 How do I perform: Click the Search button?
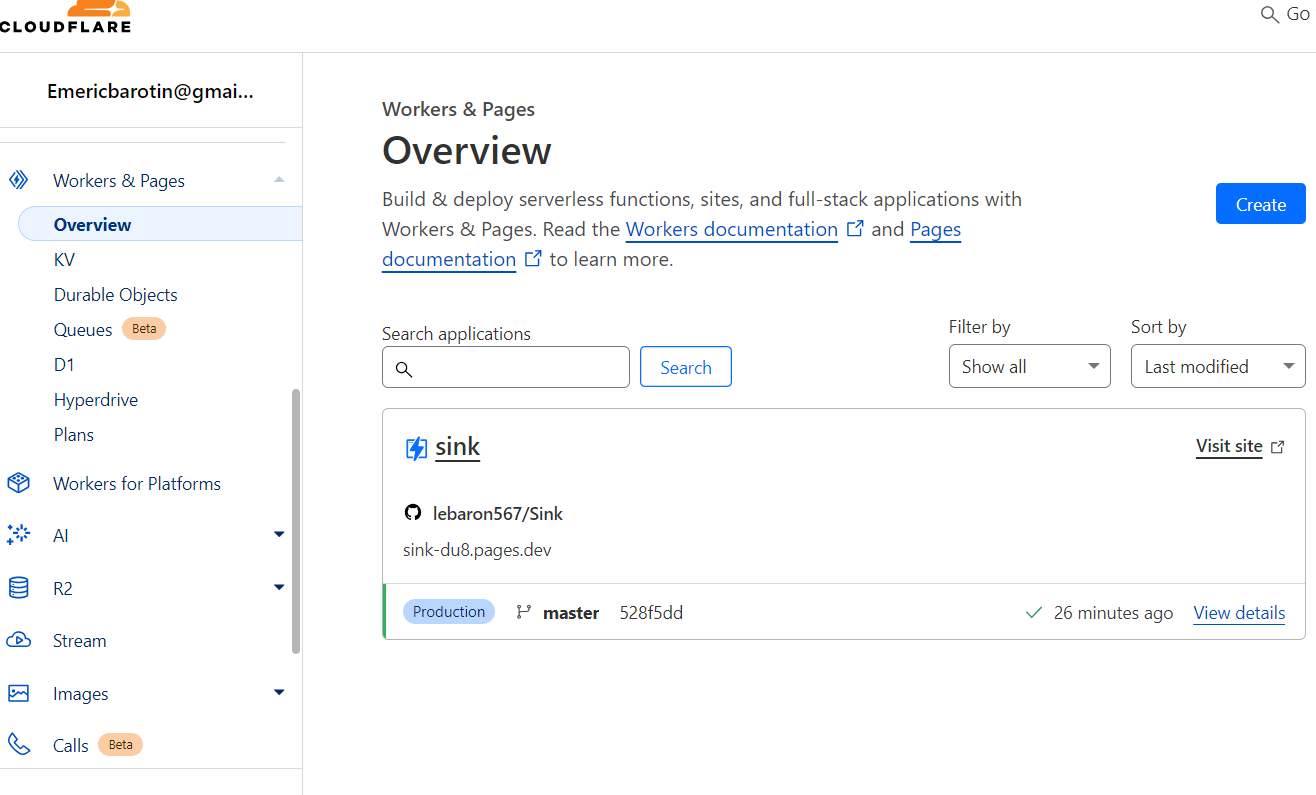coord(686,367)
